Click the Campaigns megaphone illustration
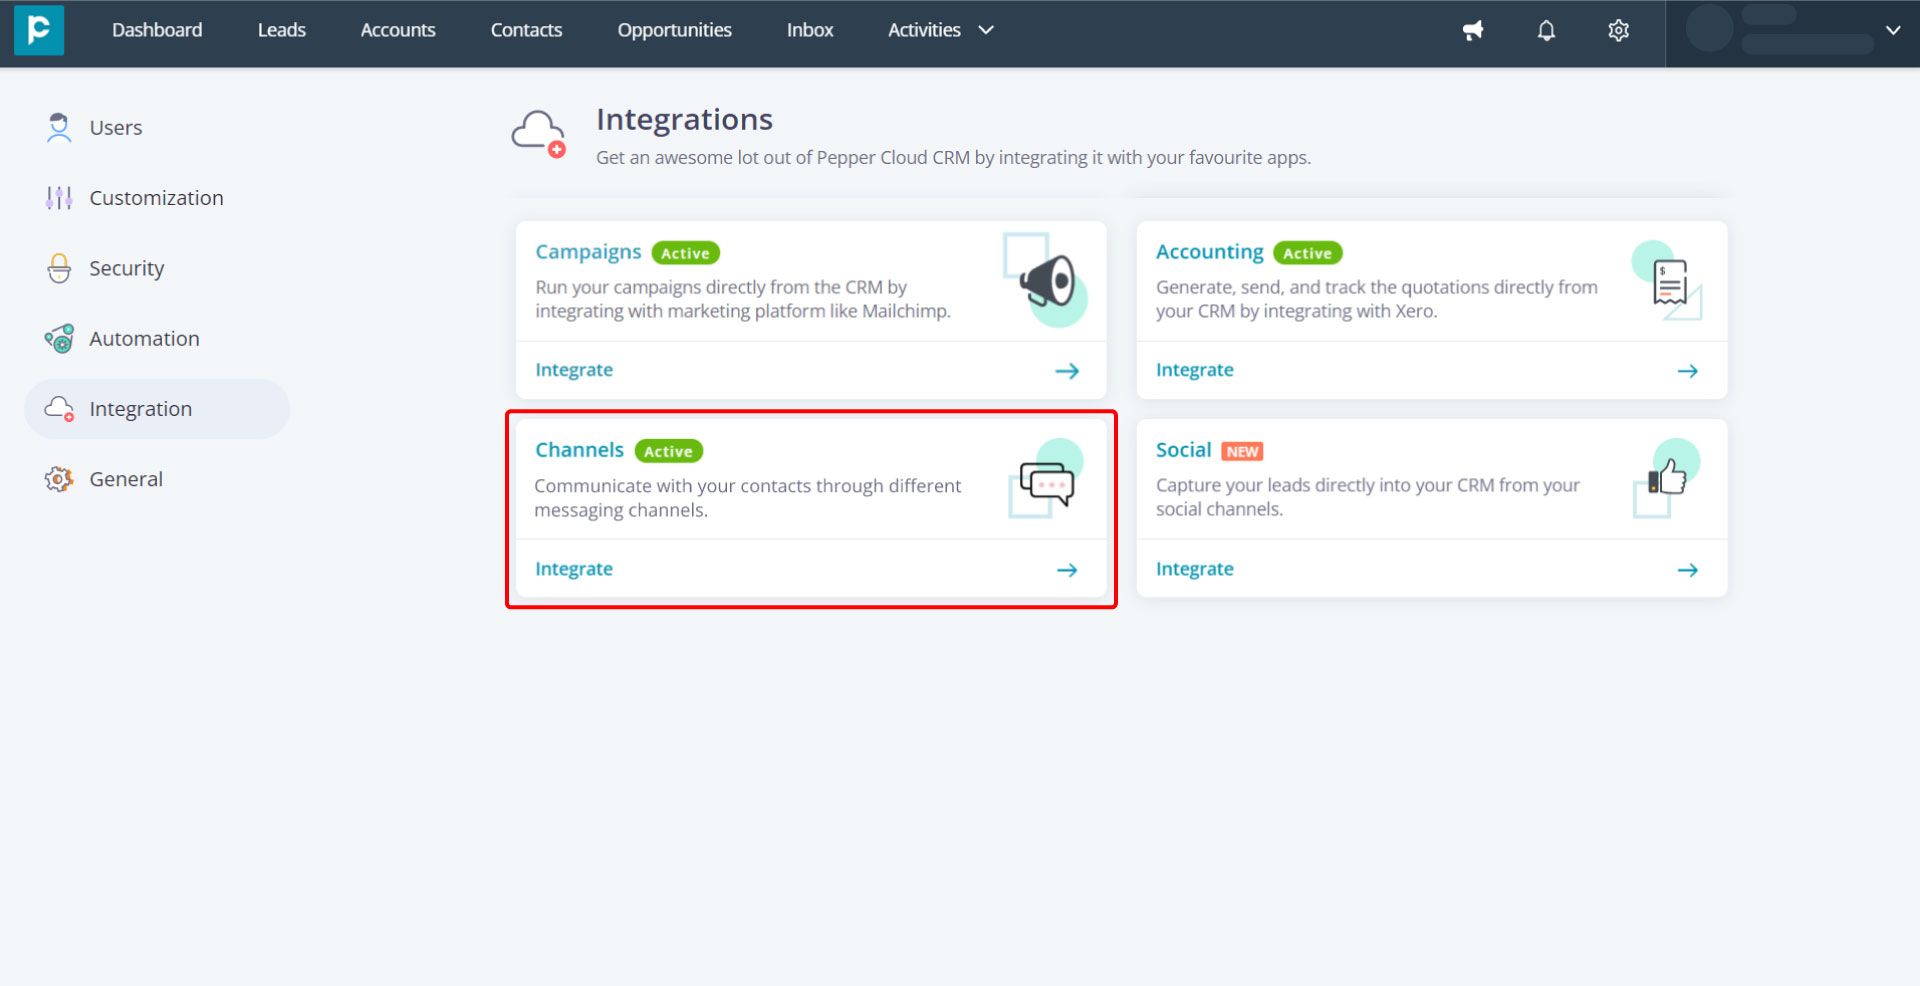1920x986 pixels. (x=1046, y=281)
